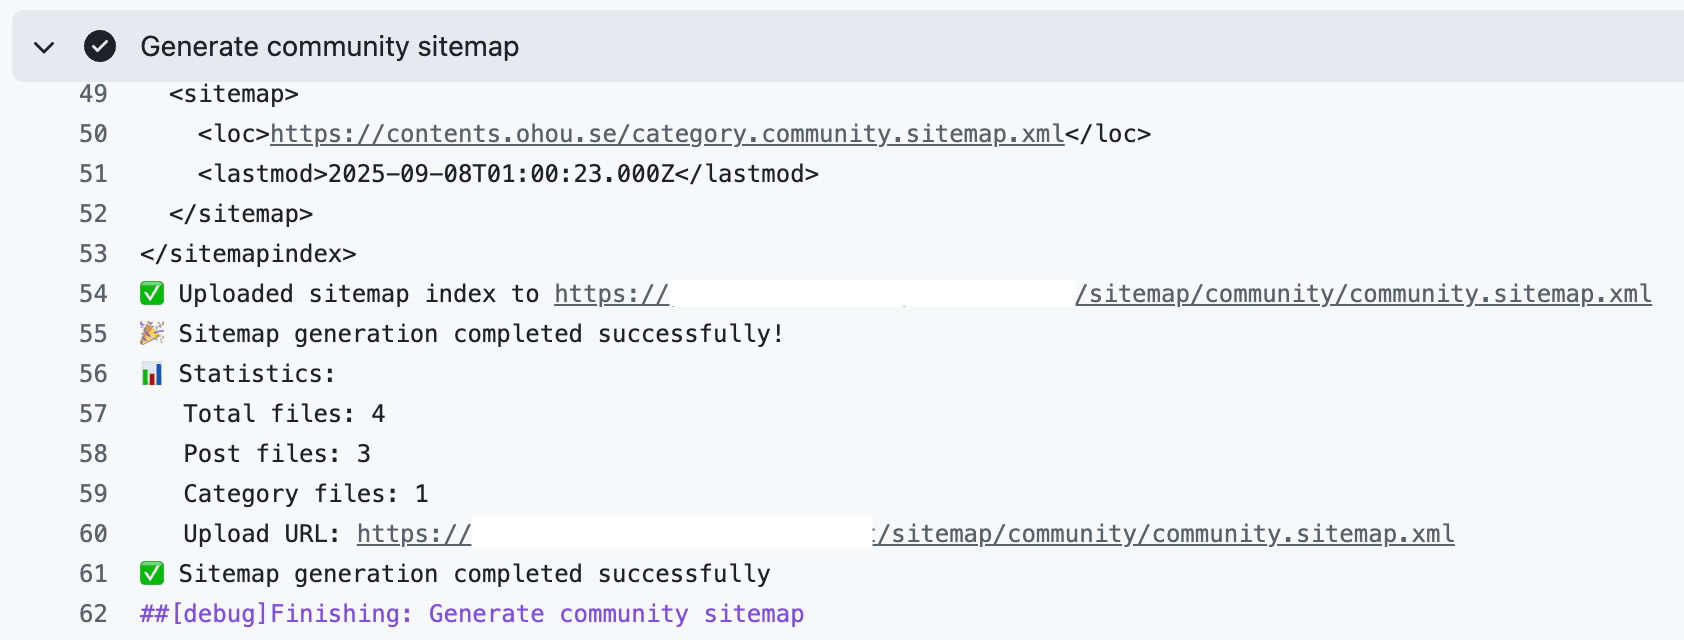Click the bar chart emoji beside Statistics
The image size is (1684, 640).
click(152, 374)
